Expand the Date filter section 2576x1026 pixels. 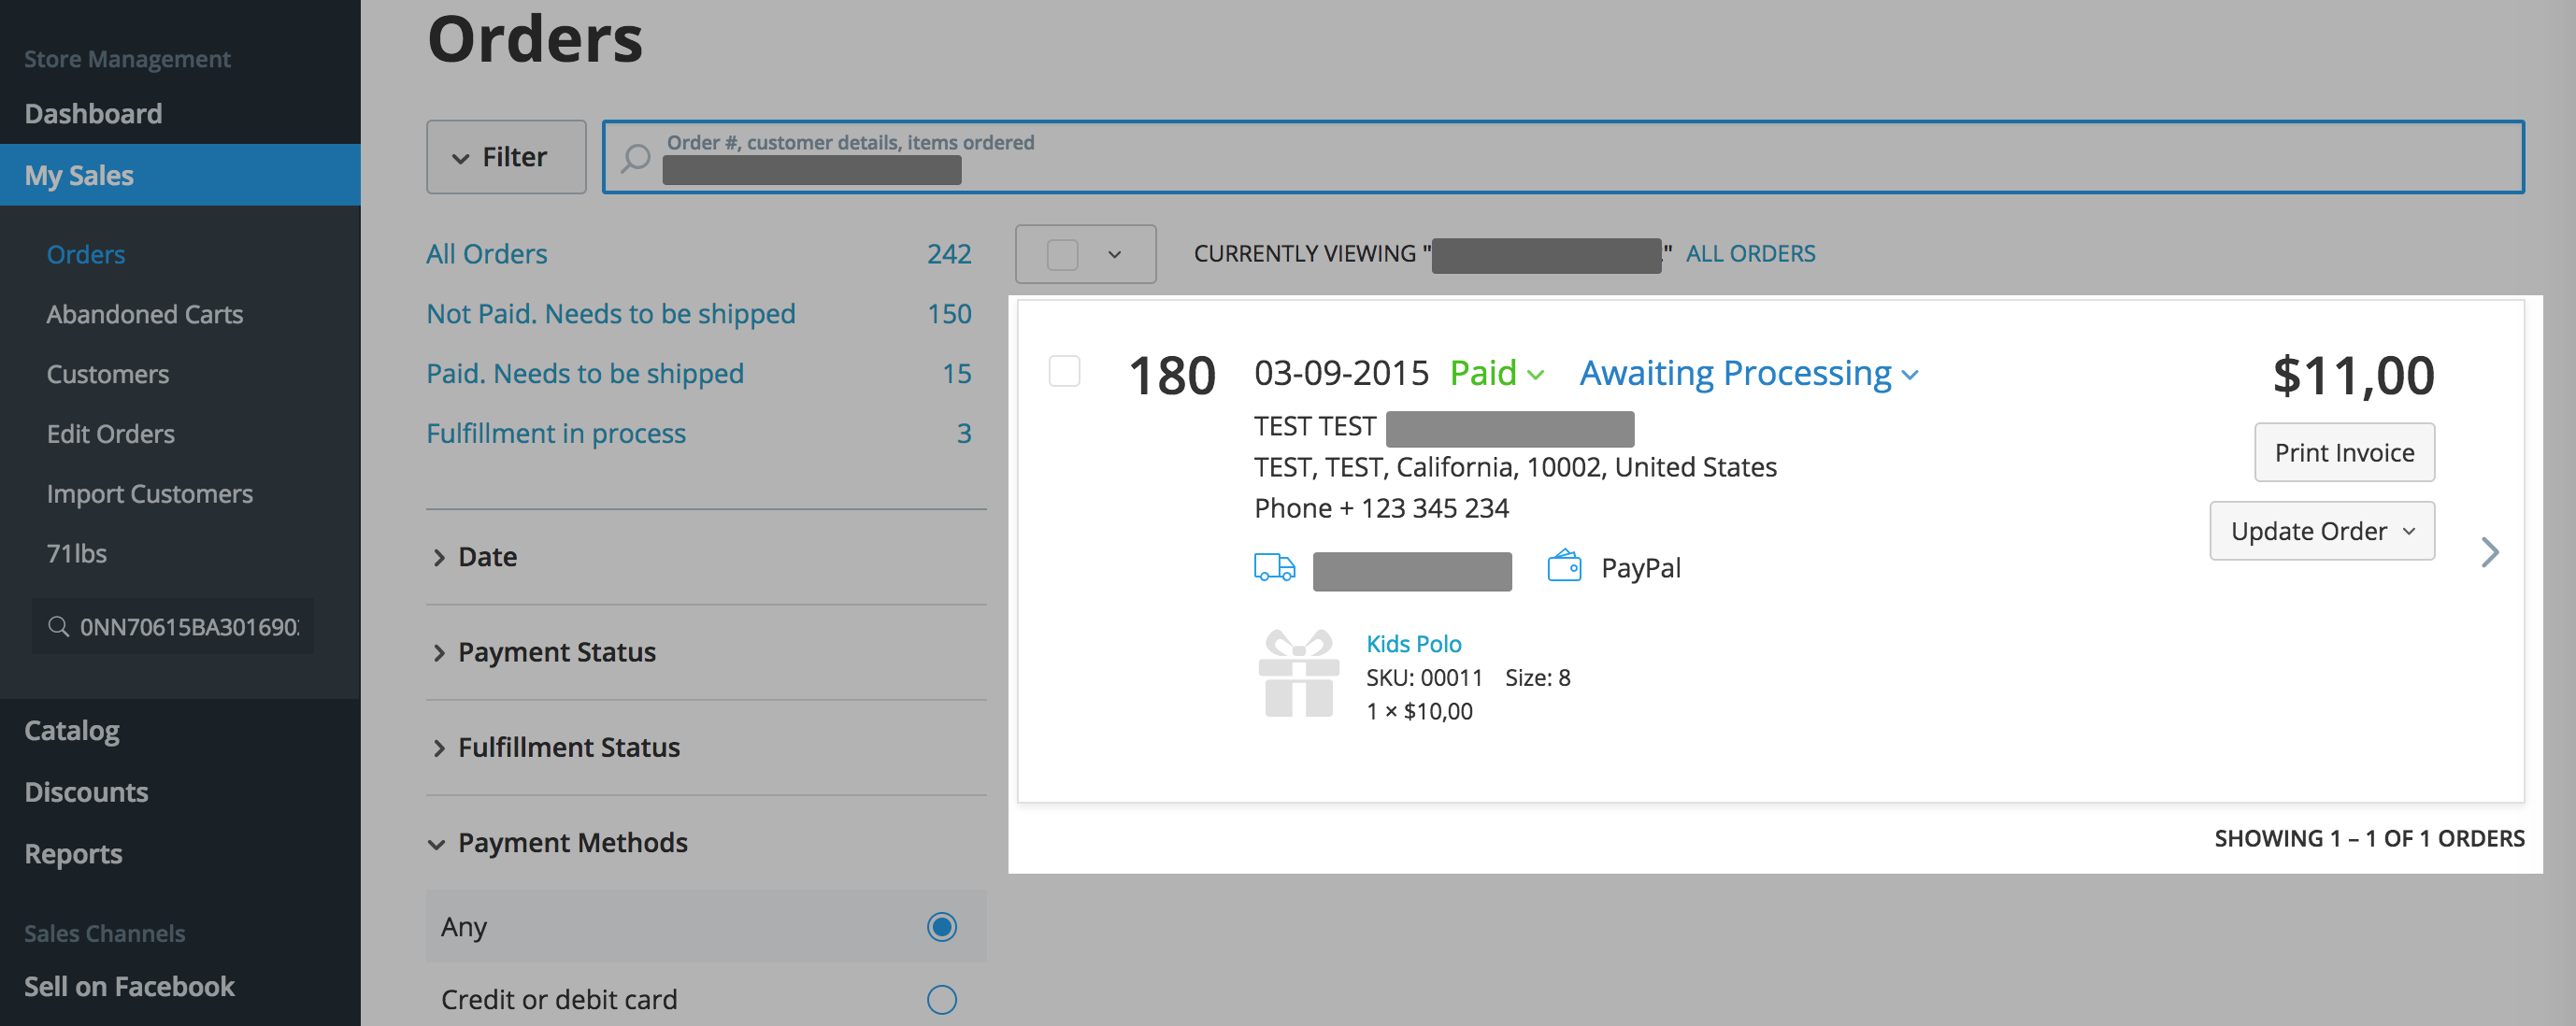487,557
